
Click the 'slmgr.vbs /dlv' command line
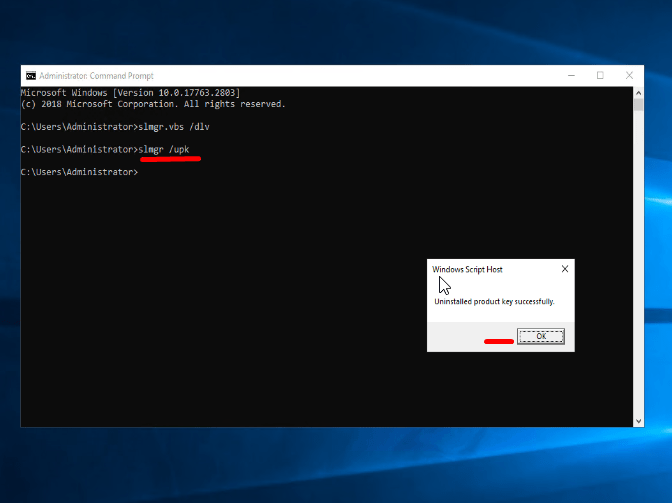tap(115, 127)
